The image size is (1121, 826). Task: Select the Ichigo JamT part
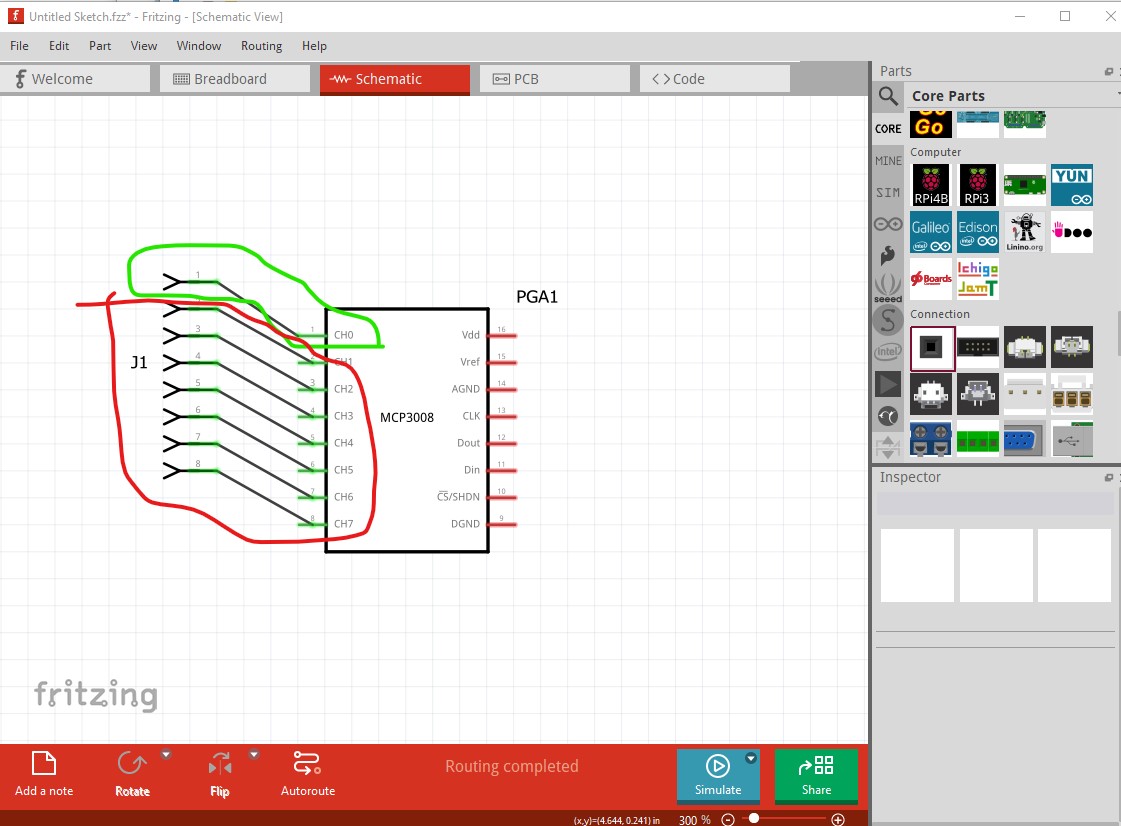click(977, 279)
